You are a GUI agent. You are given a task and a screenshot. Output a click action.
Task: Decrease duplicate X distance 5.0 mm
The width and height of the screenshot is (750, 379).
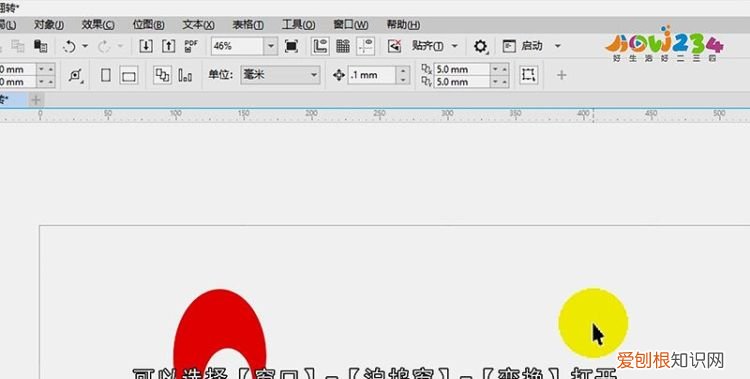tap(496, 69)
